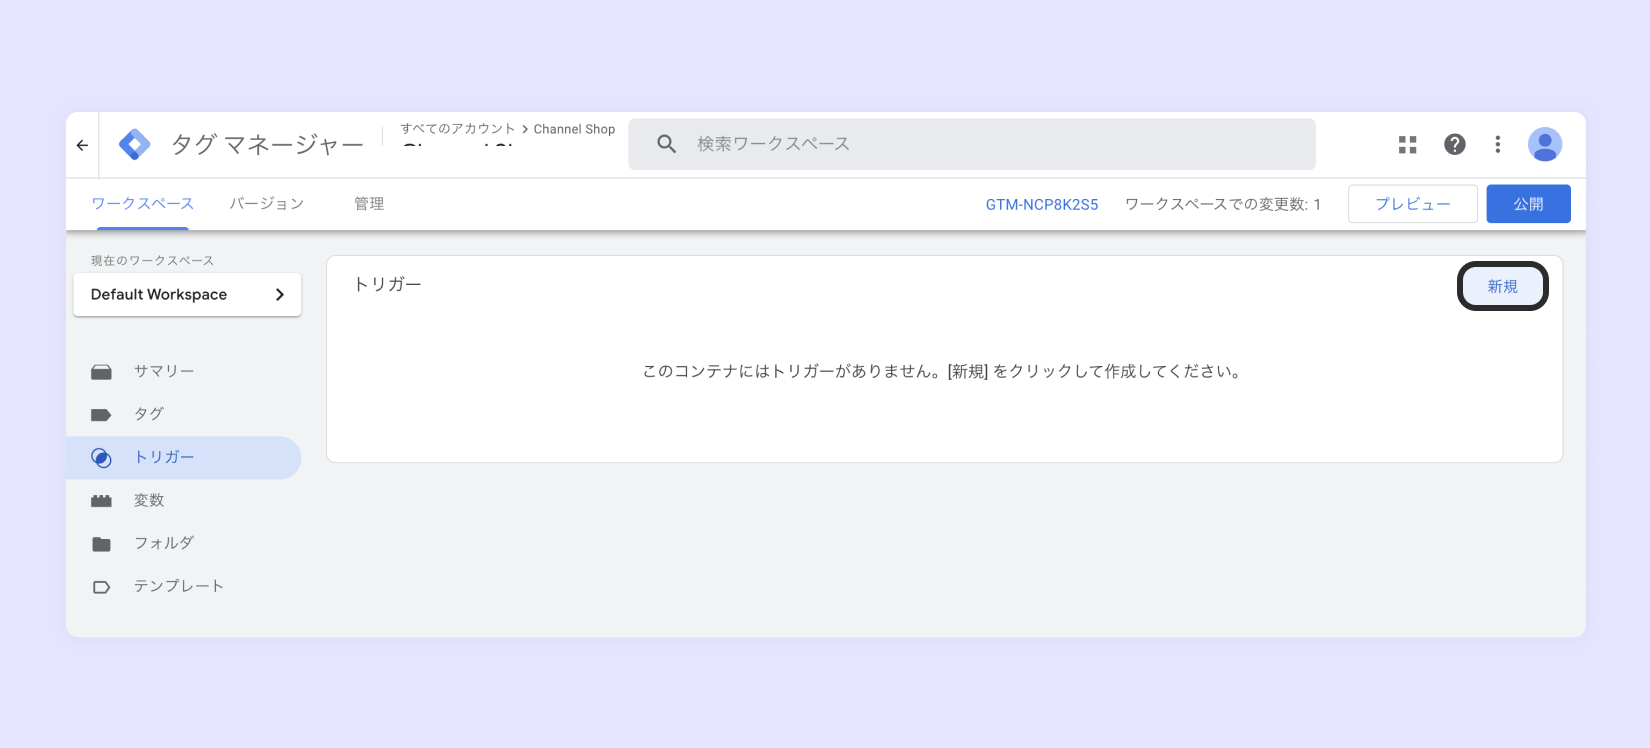This screenshot has width=1650, height=748.
Task: Click the user account avatar
Action: point(1545,145)
